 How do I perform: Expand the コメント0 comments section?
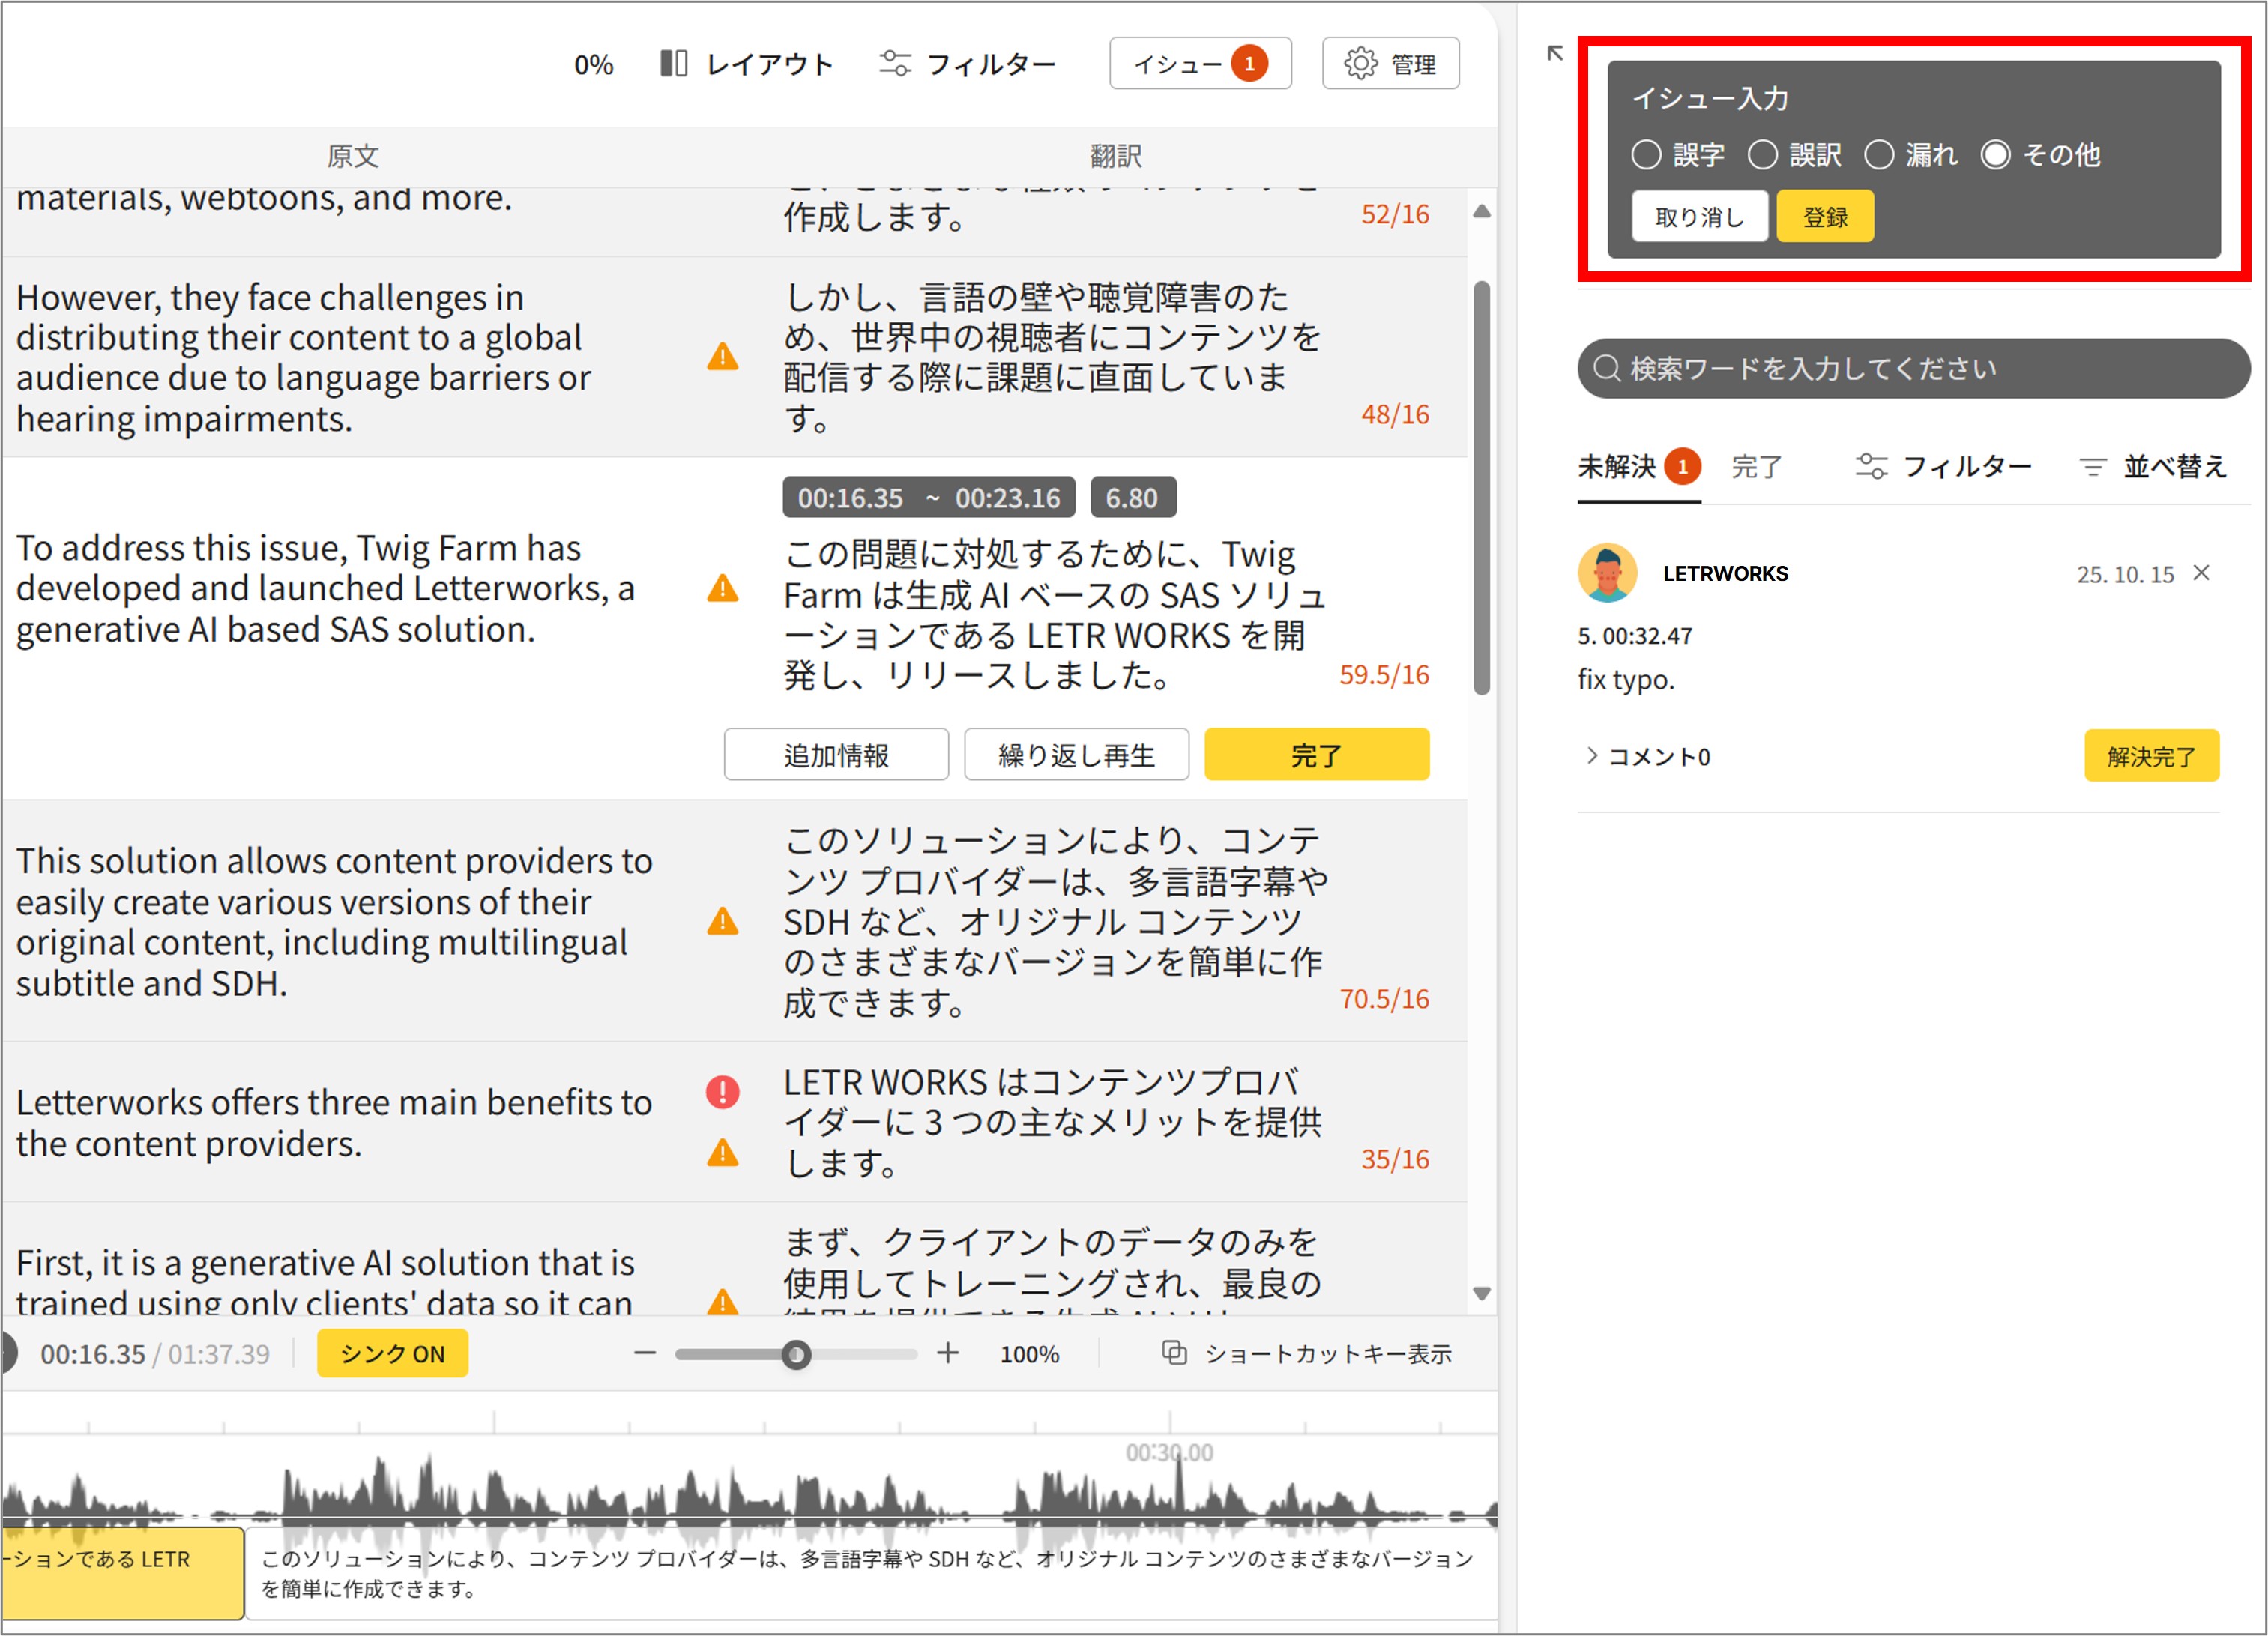1648,757
